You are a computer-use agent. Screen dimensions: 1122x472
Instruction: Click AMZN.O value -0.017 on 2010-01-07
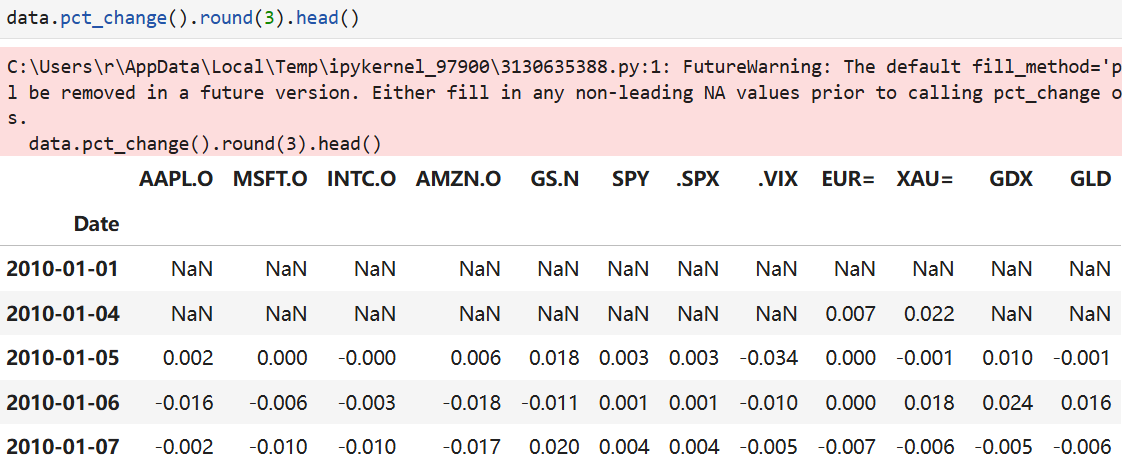pyautogui.click(x=472, y=447)
